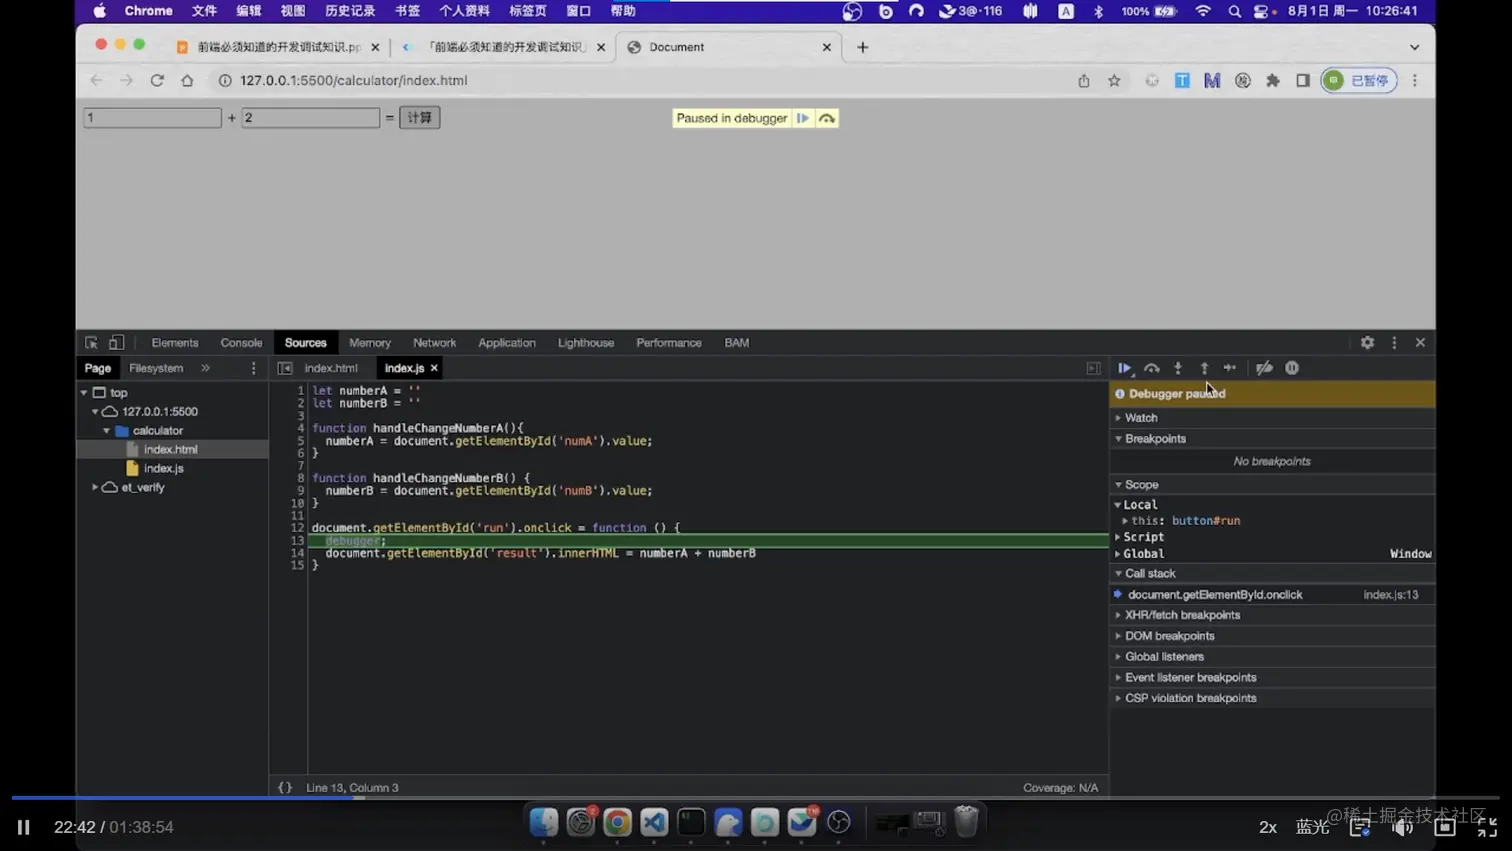Toggle device toolbar emulation
This screenshot has height=851, width=1512.
coord(116,342)
